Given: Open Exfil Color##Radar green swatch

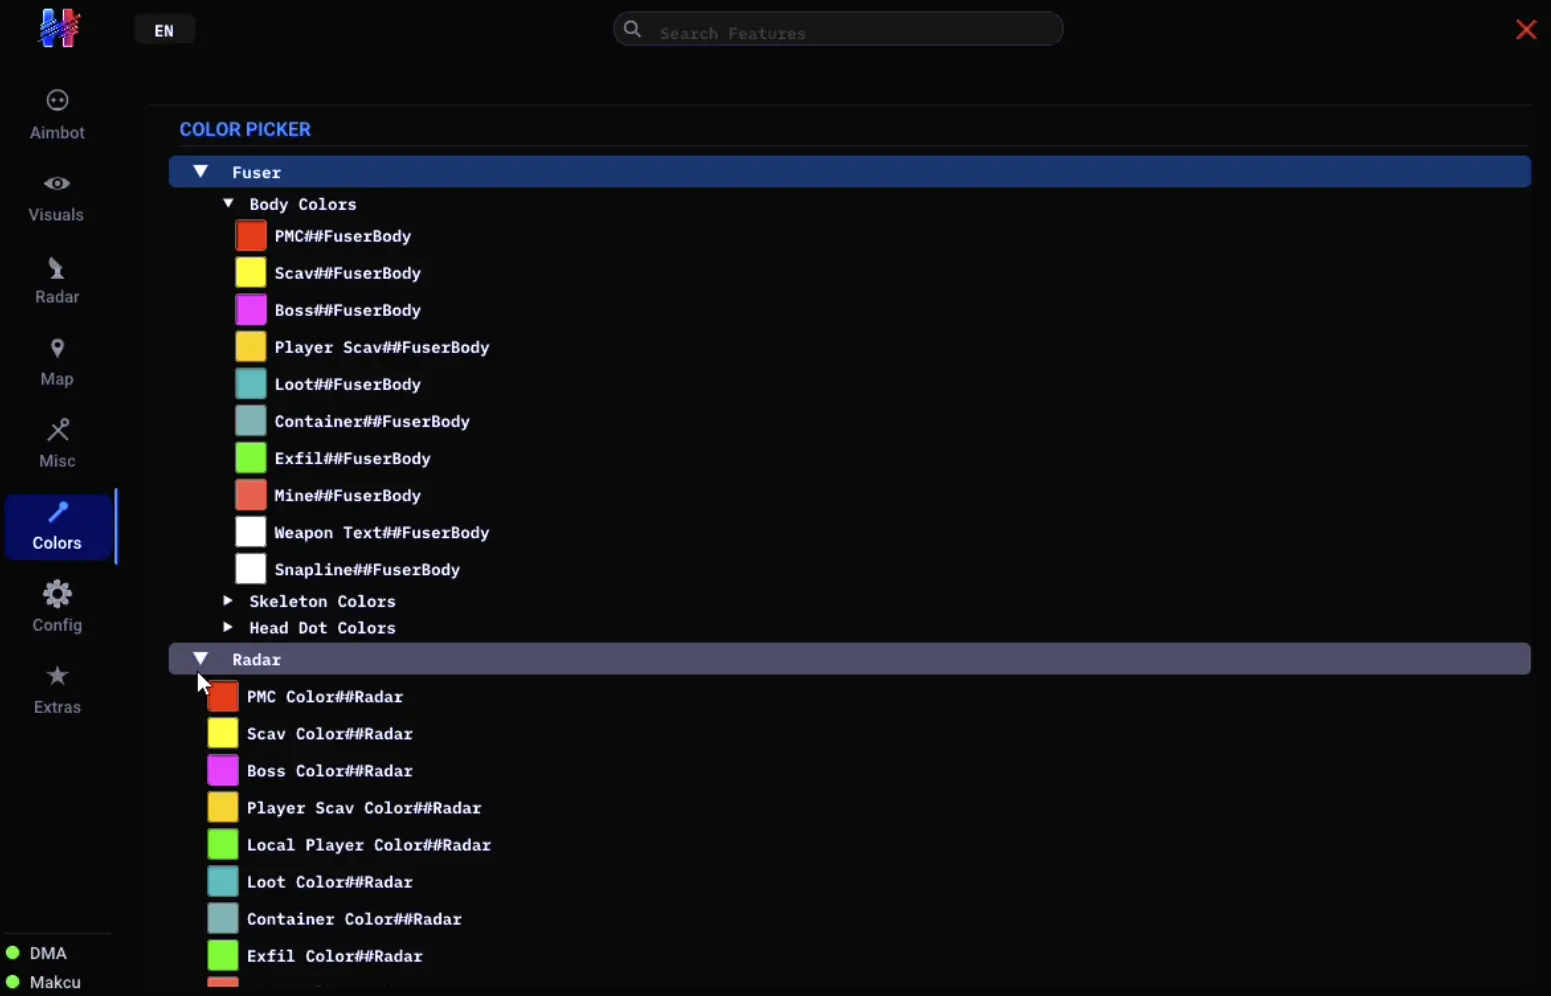Looking at the screenshot, I should point(223,955).
